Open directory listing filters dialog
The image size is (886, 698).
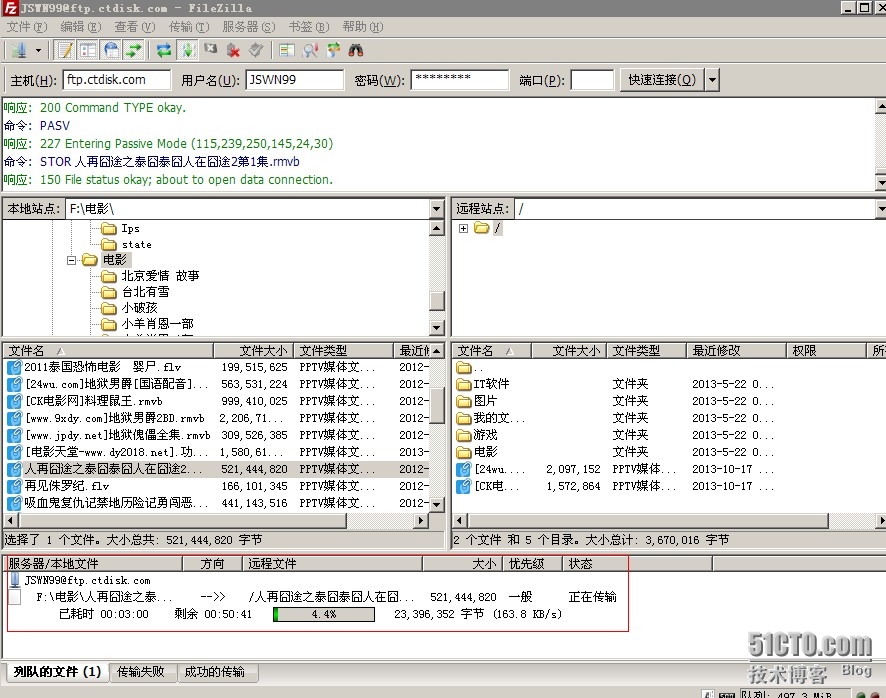[x=287, y=50]
